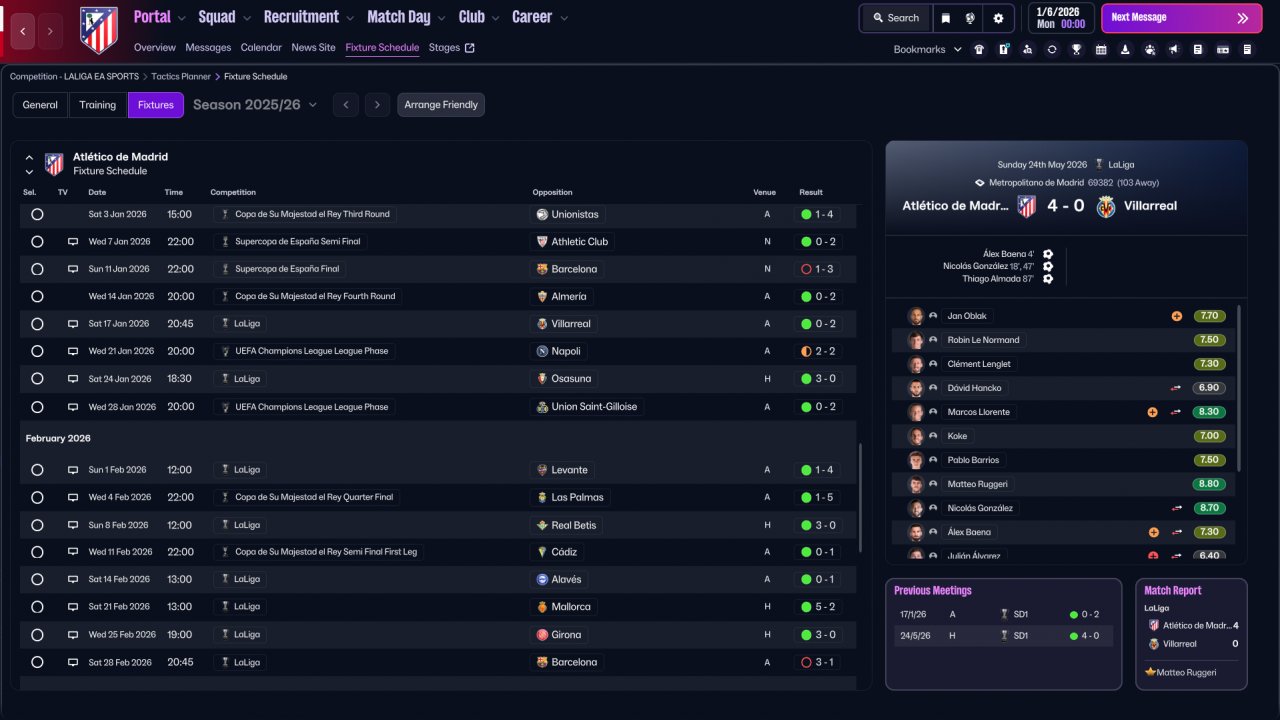Click the date and time display 1/6/2026
The height and width of the screenshot is (720, 1280).
pyautogui.click(x=1060, y=18)
